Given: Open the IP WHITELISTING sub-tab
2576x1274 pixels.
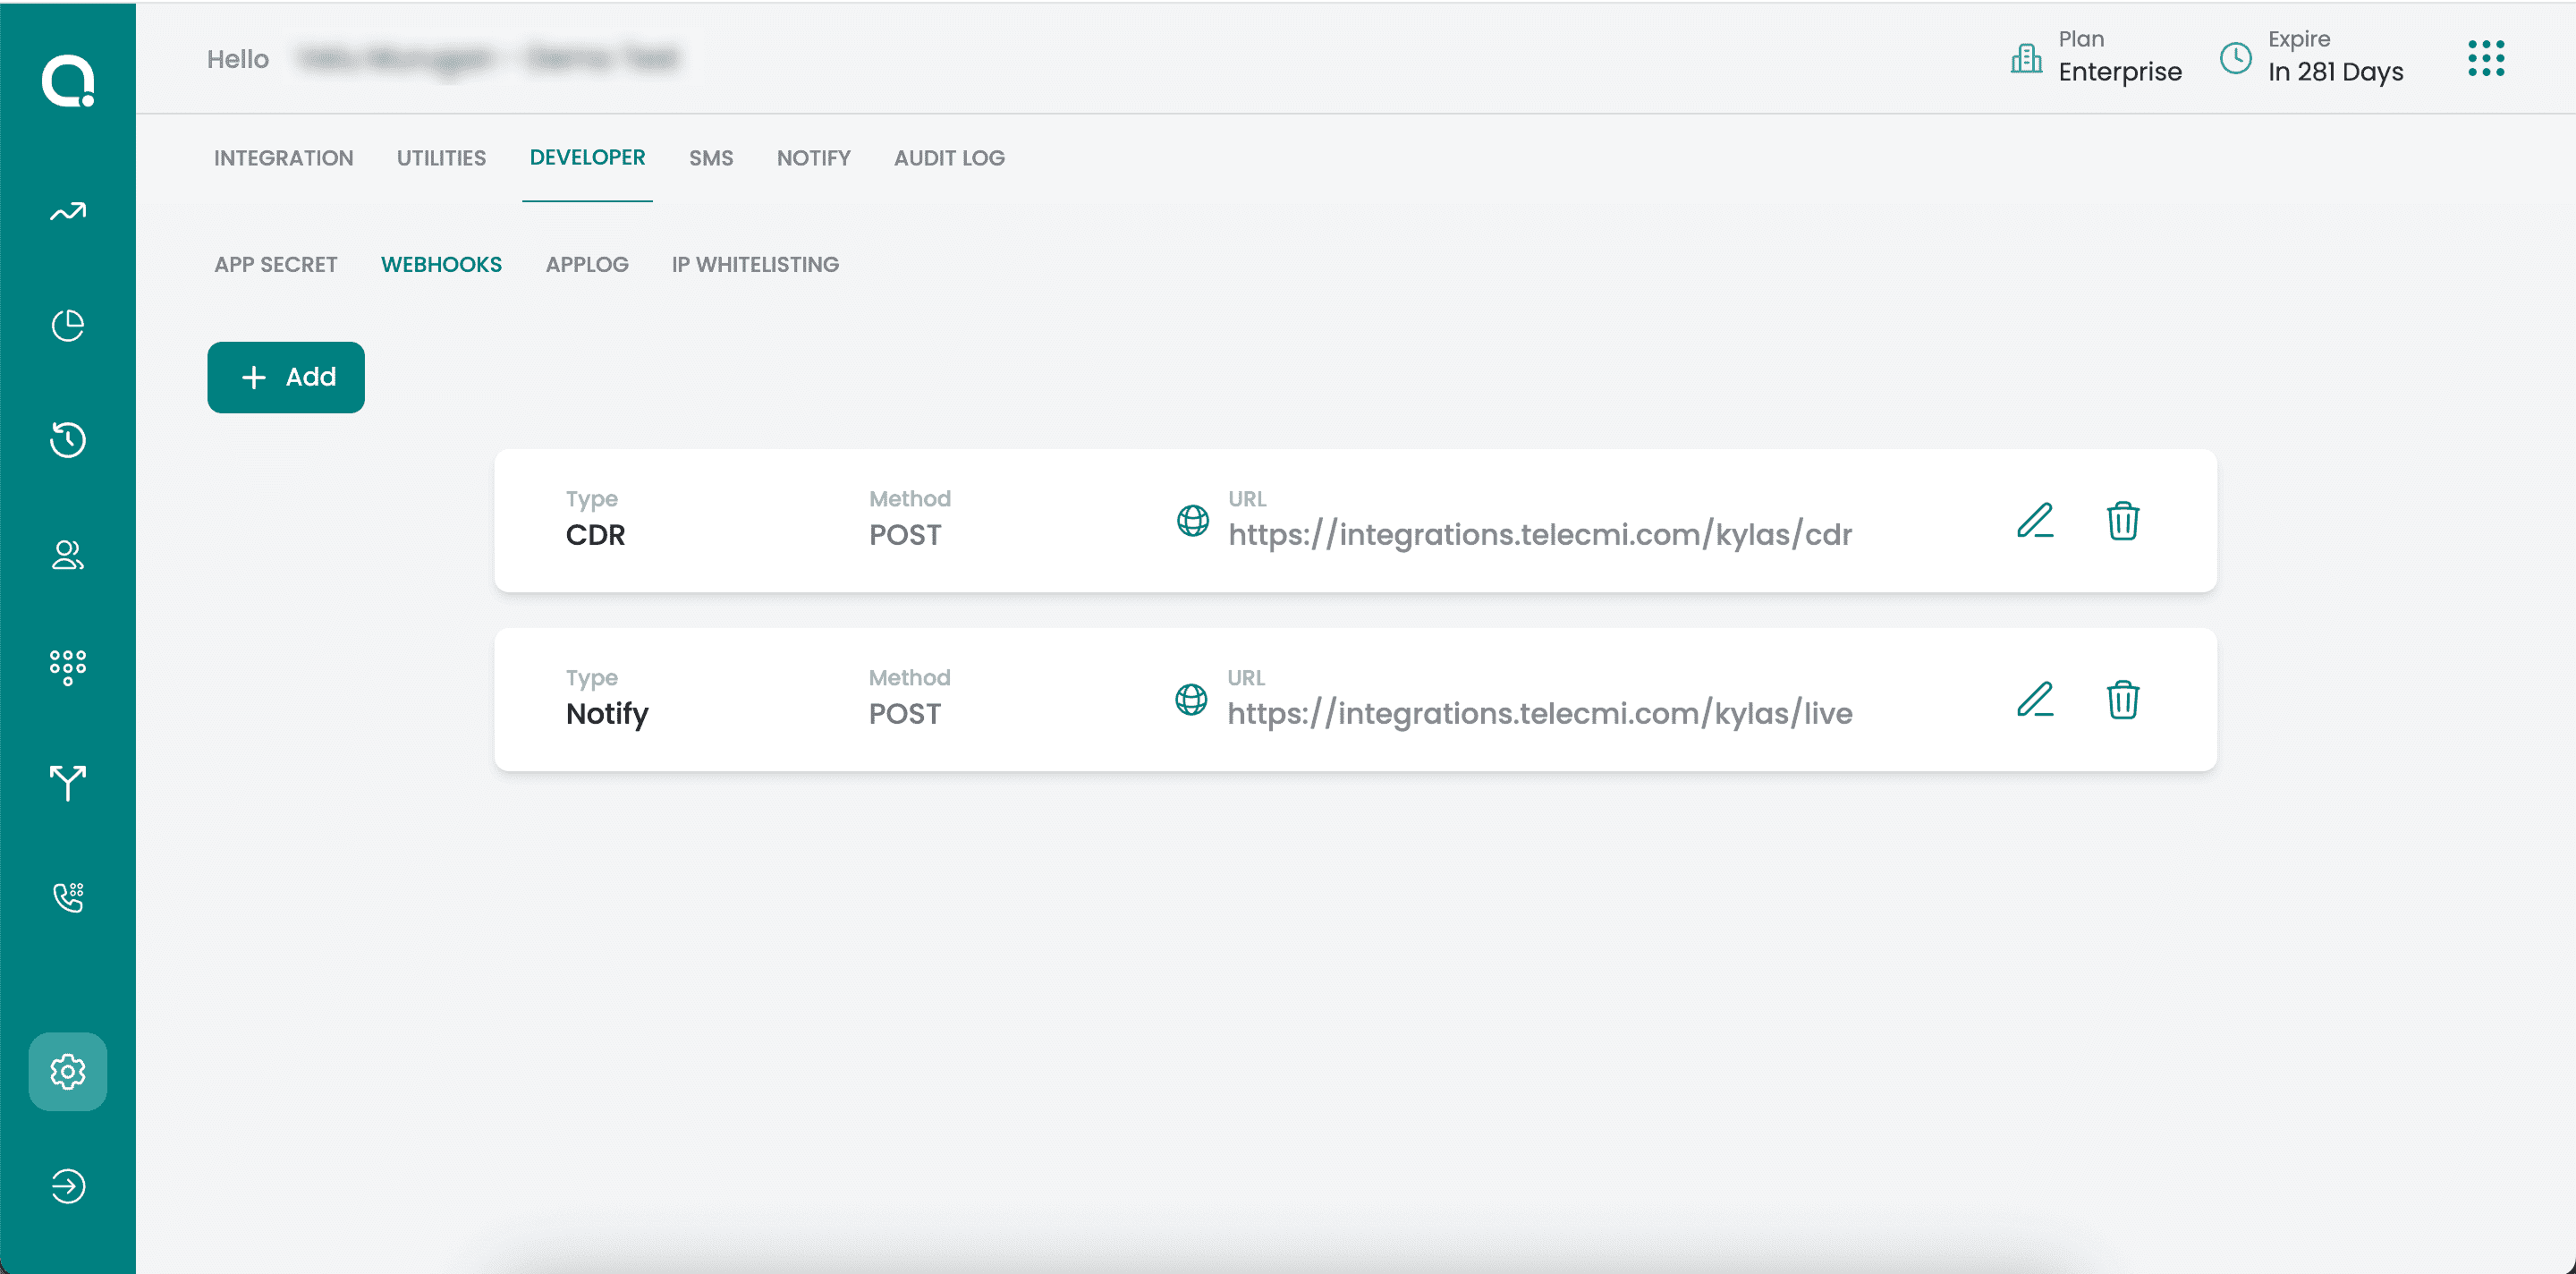Looking at the screenshot, I should point(755,265).
